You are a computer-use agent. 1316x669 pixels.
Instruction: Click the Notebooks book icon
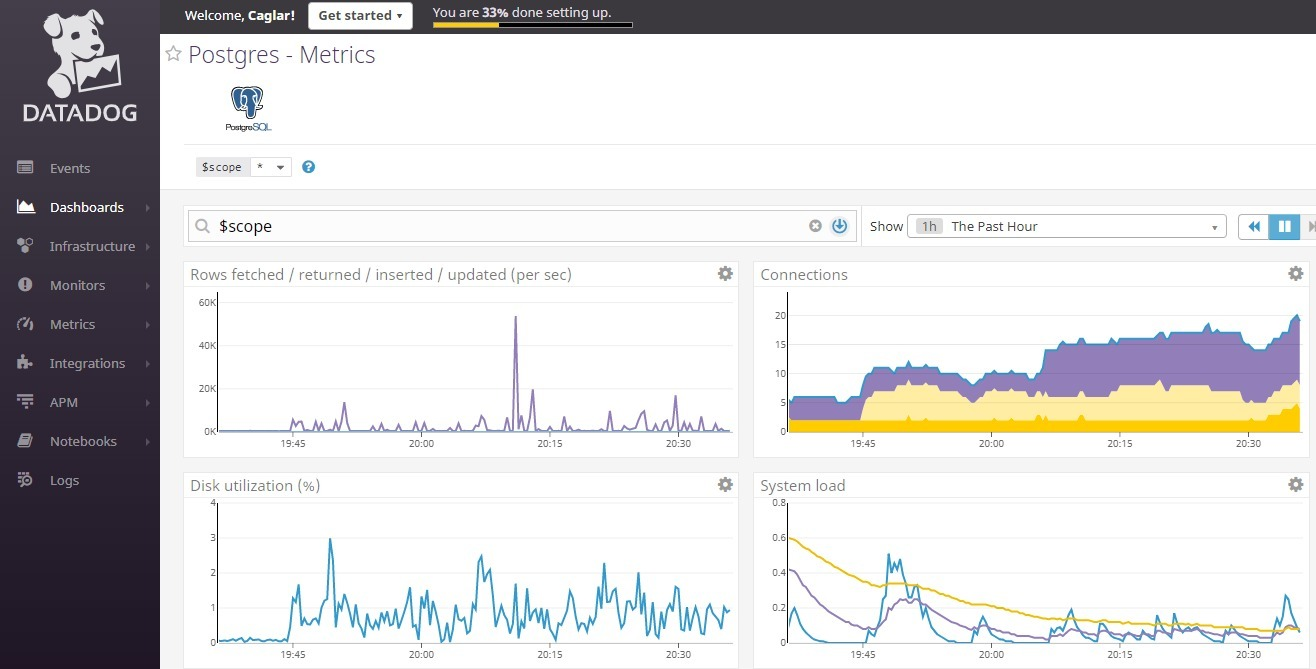pos(26,441)
